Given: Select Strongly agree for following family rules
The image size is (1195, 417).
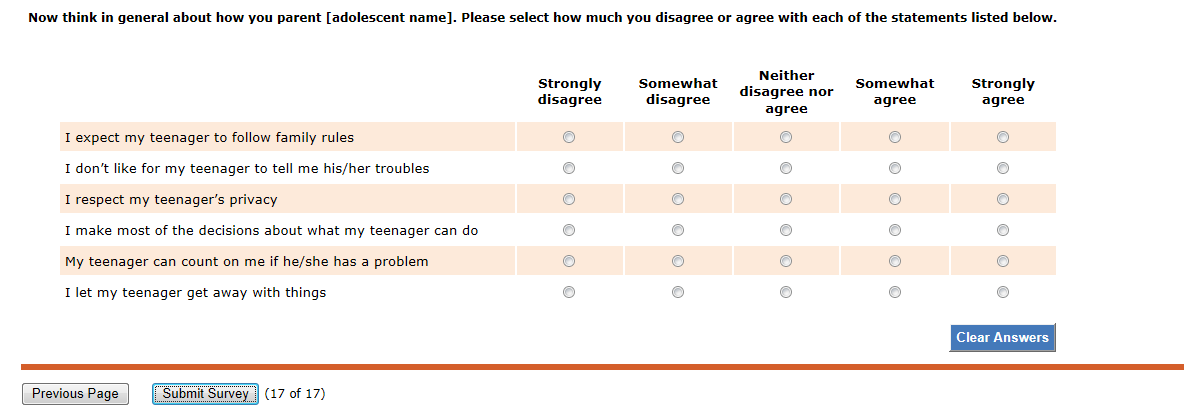Looking at the screenshot, I should 1003,137.
